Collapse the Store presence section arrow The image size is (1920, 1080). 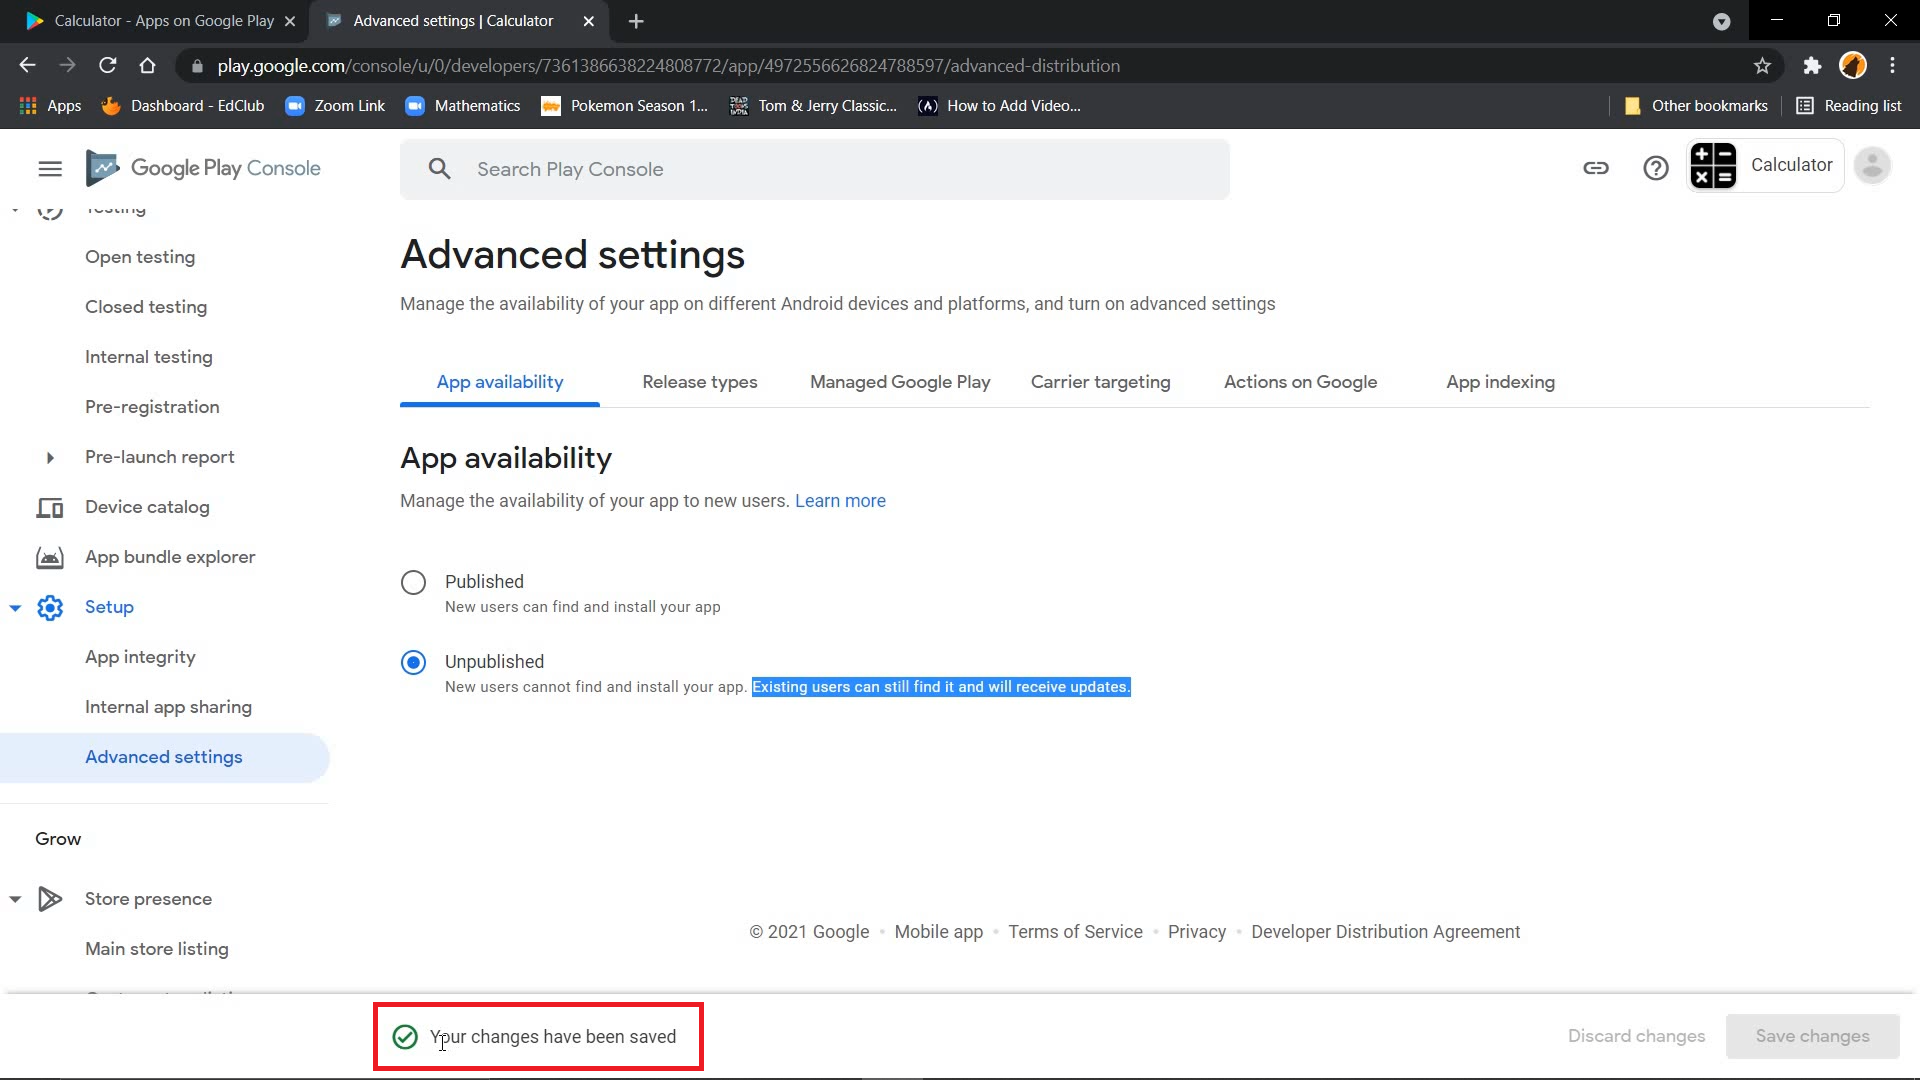[x=15, y=899]
